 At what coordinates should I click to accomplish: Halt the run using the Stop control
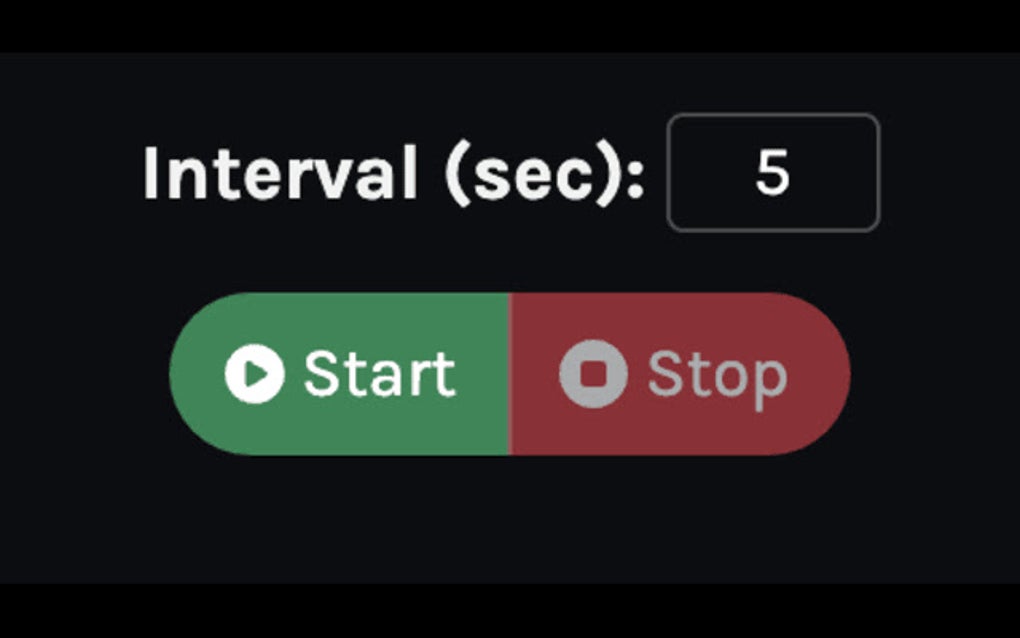point(680,374)
